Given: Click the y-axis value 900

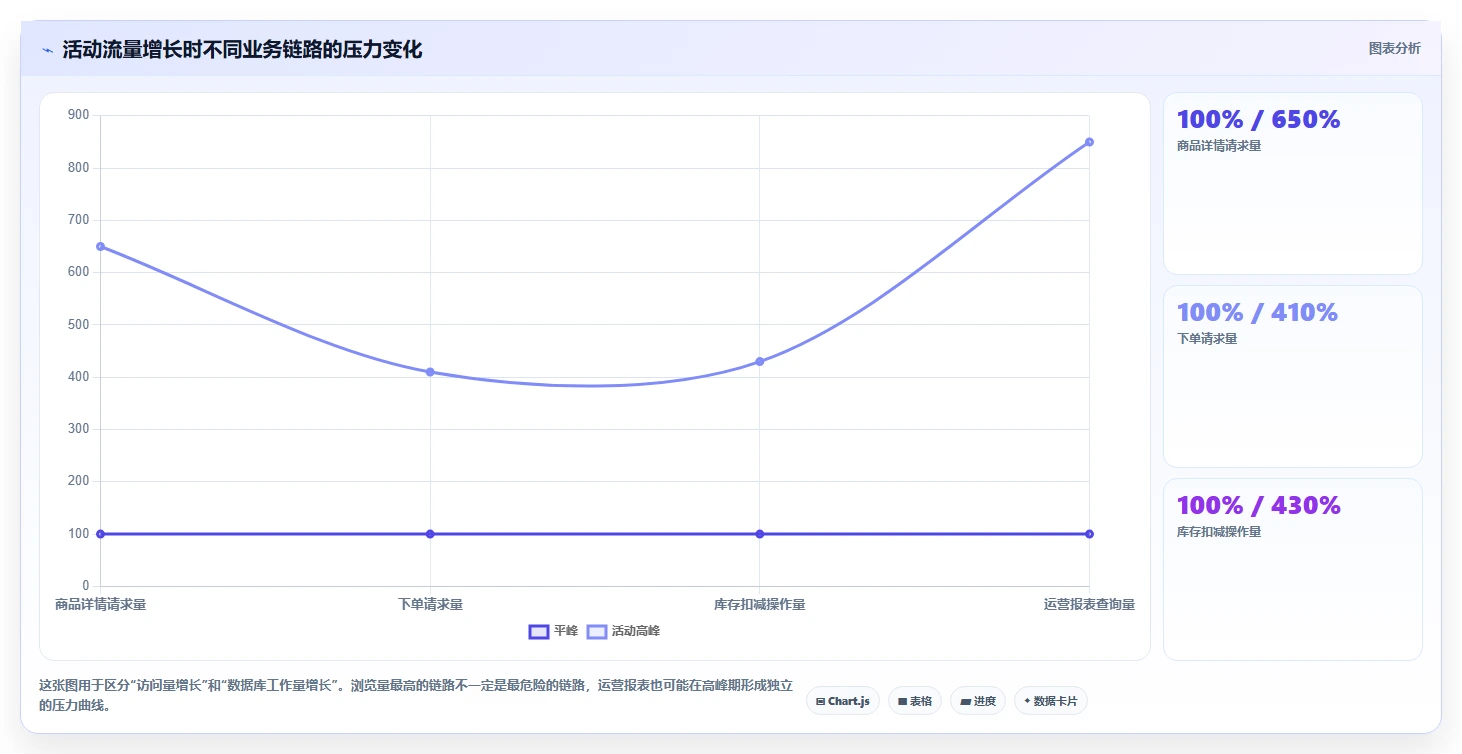Looking at the screenshot, I should point(79,115).
